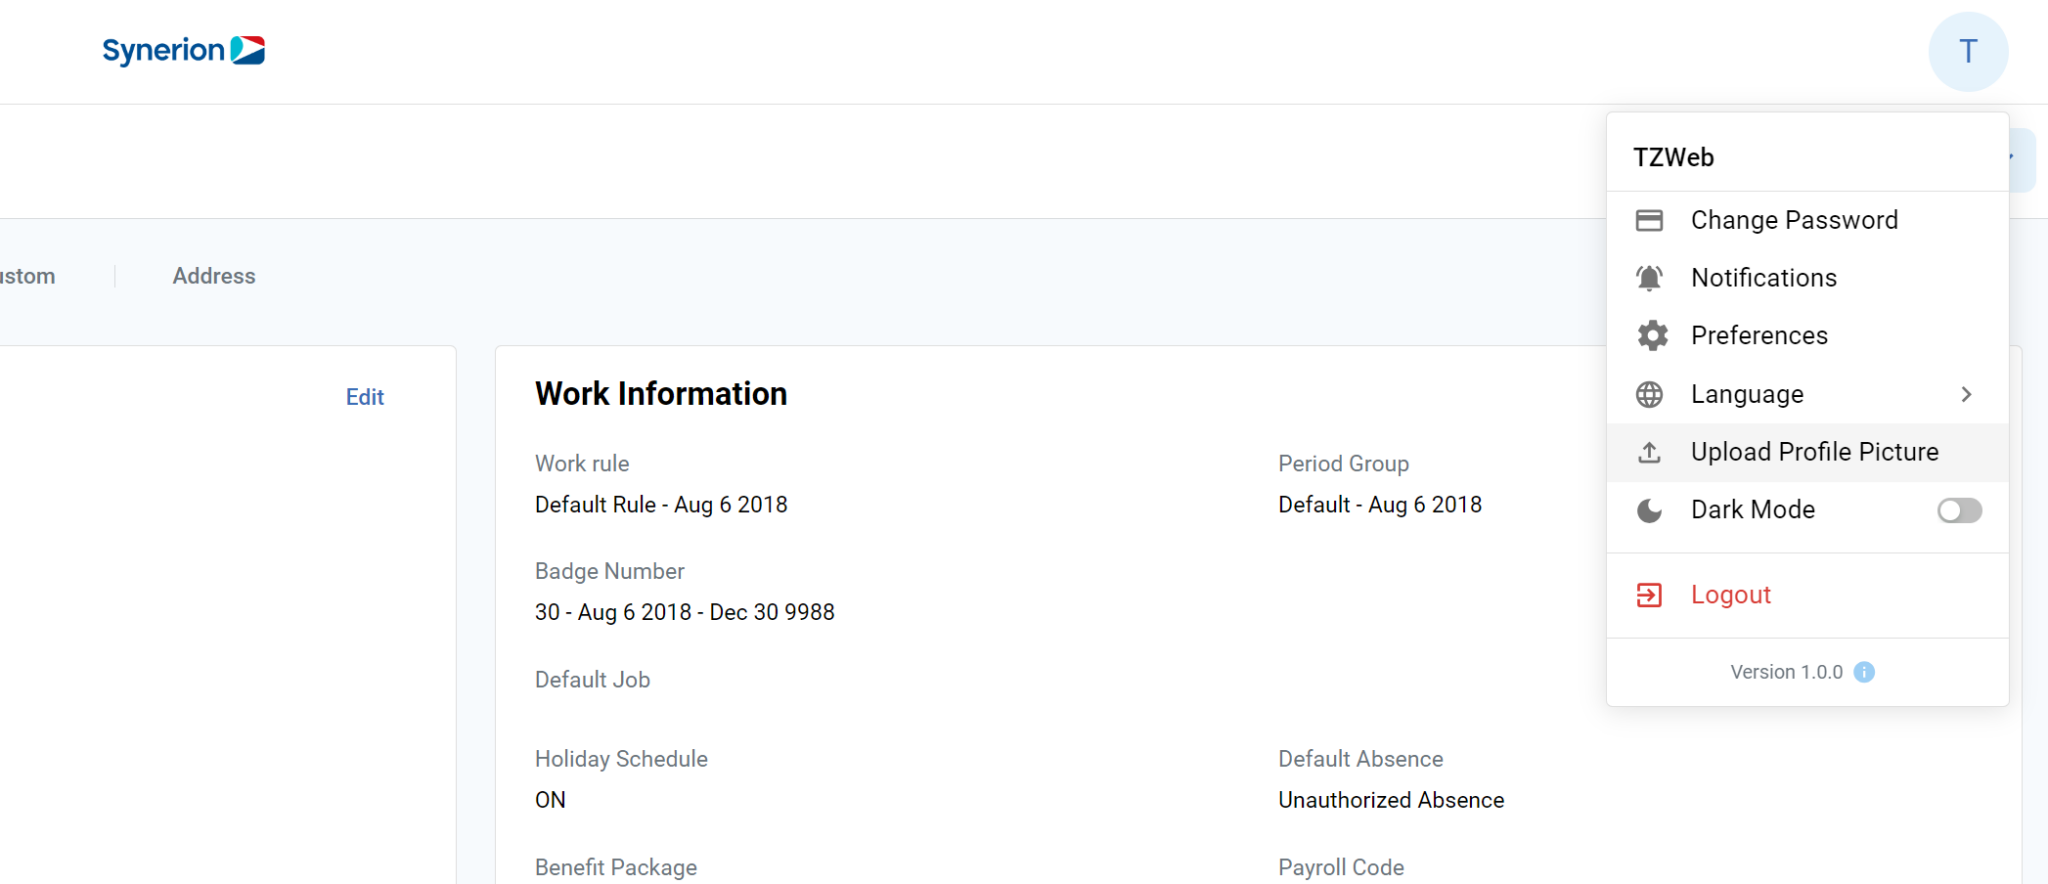Select Change Password text
The image size is (2048, 884).
1794,220
